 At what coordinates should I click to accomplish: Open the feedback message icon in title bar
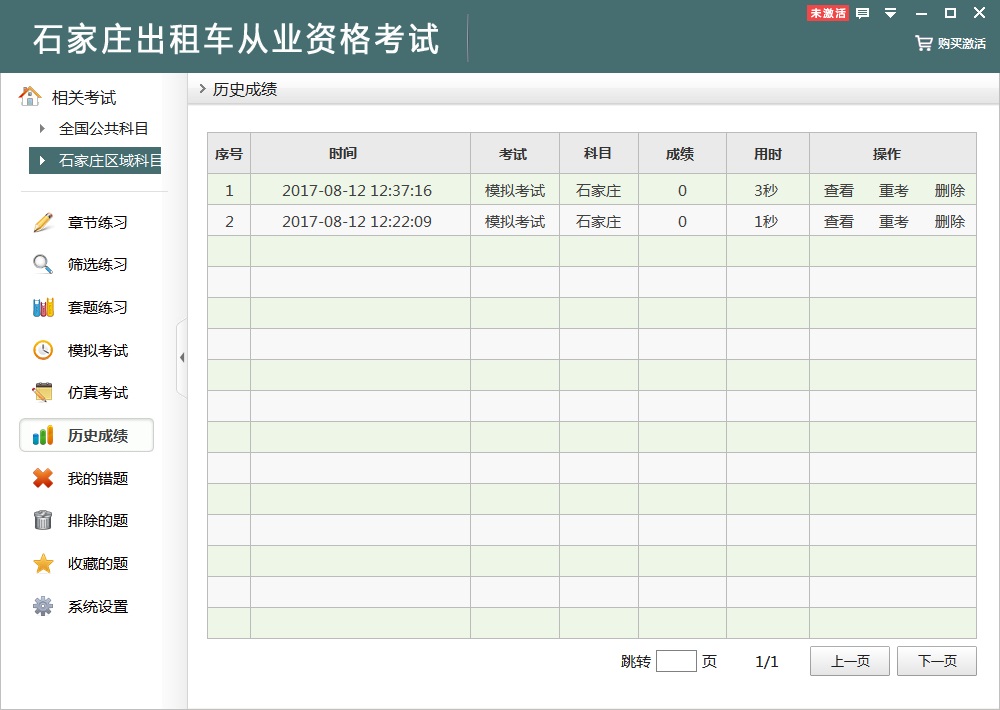click(x=862, y=13)
